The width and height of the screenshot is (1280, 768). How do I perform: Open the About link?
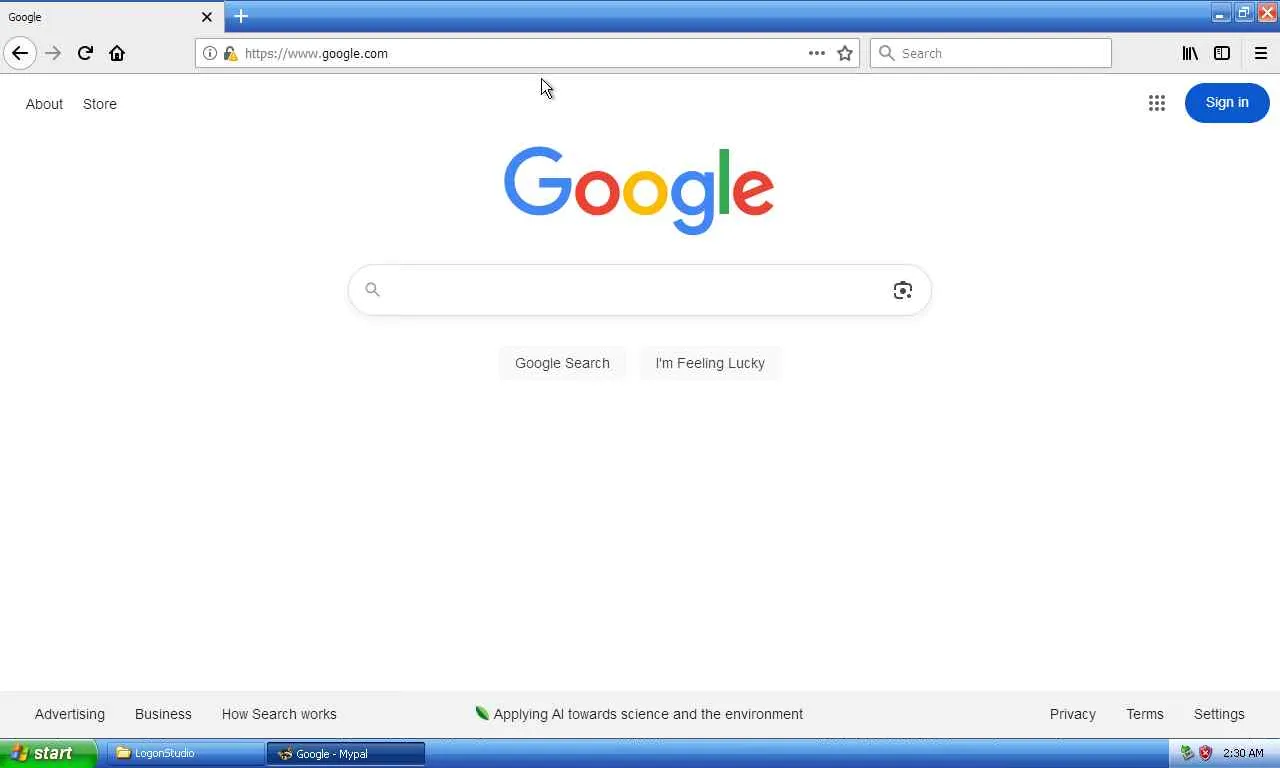click(x=44, y=104)
